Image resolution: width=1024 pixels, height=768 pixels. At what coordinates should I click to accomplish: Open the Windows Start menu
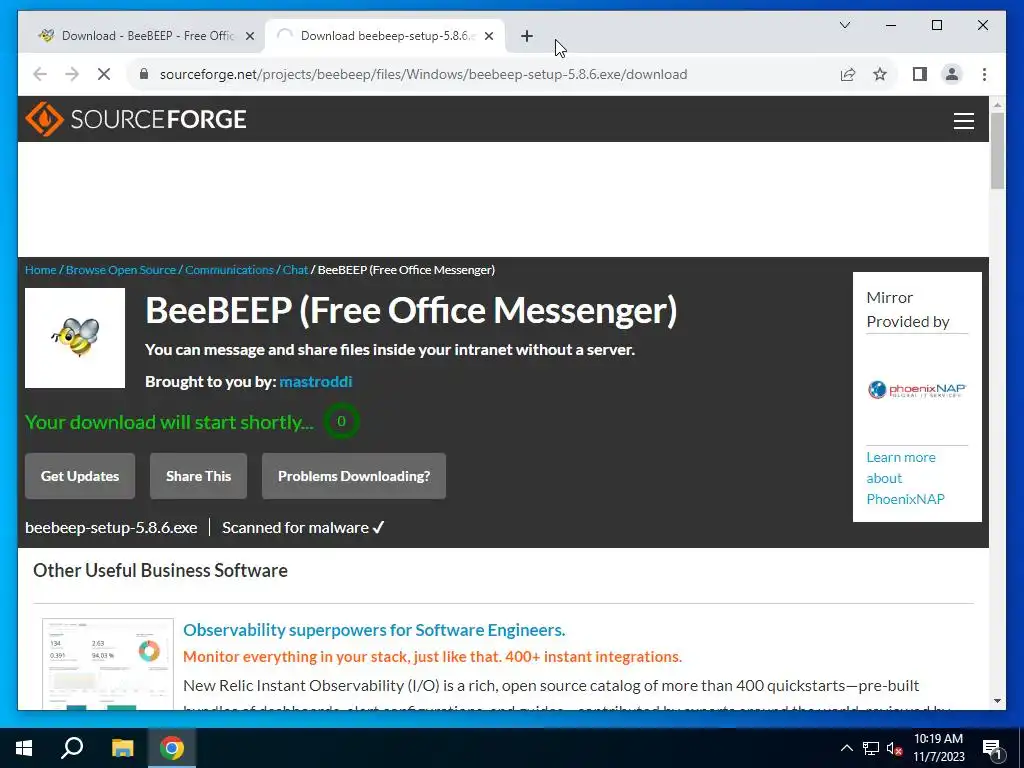pyautogui.click(x=24, y=748)
